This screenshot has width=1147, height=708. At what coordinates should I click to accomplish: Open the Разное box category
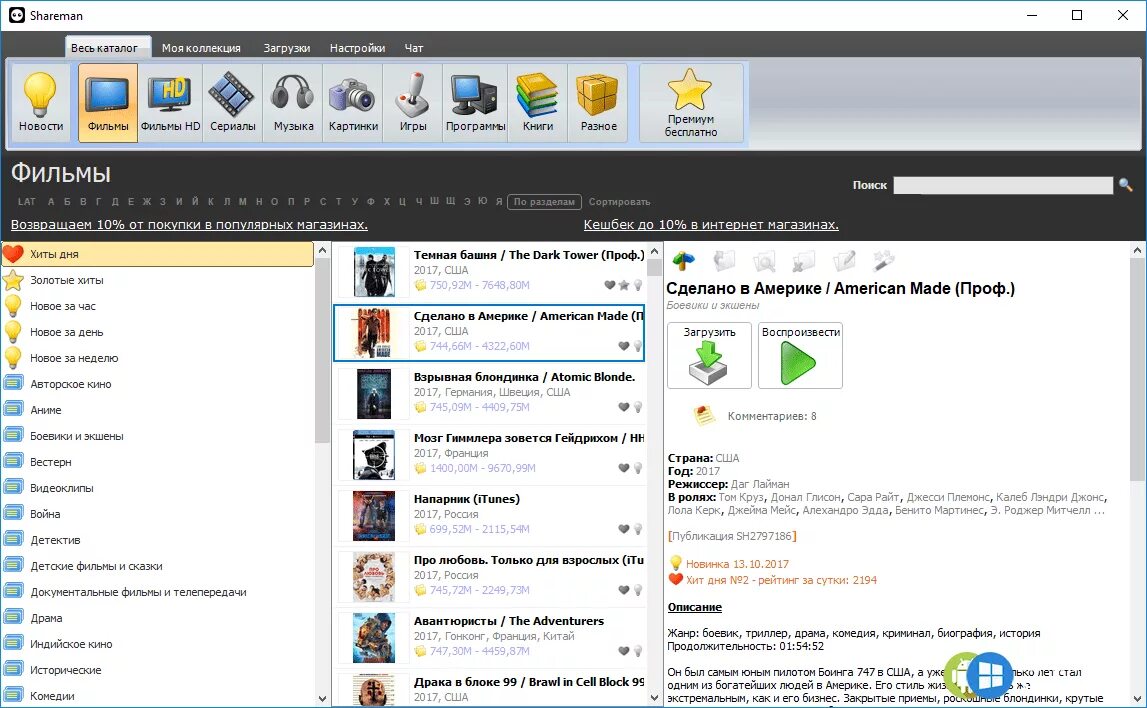598,102
